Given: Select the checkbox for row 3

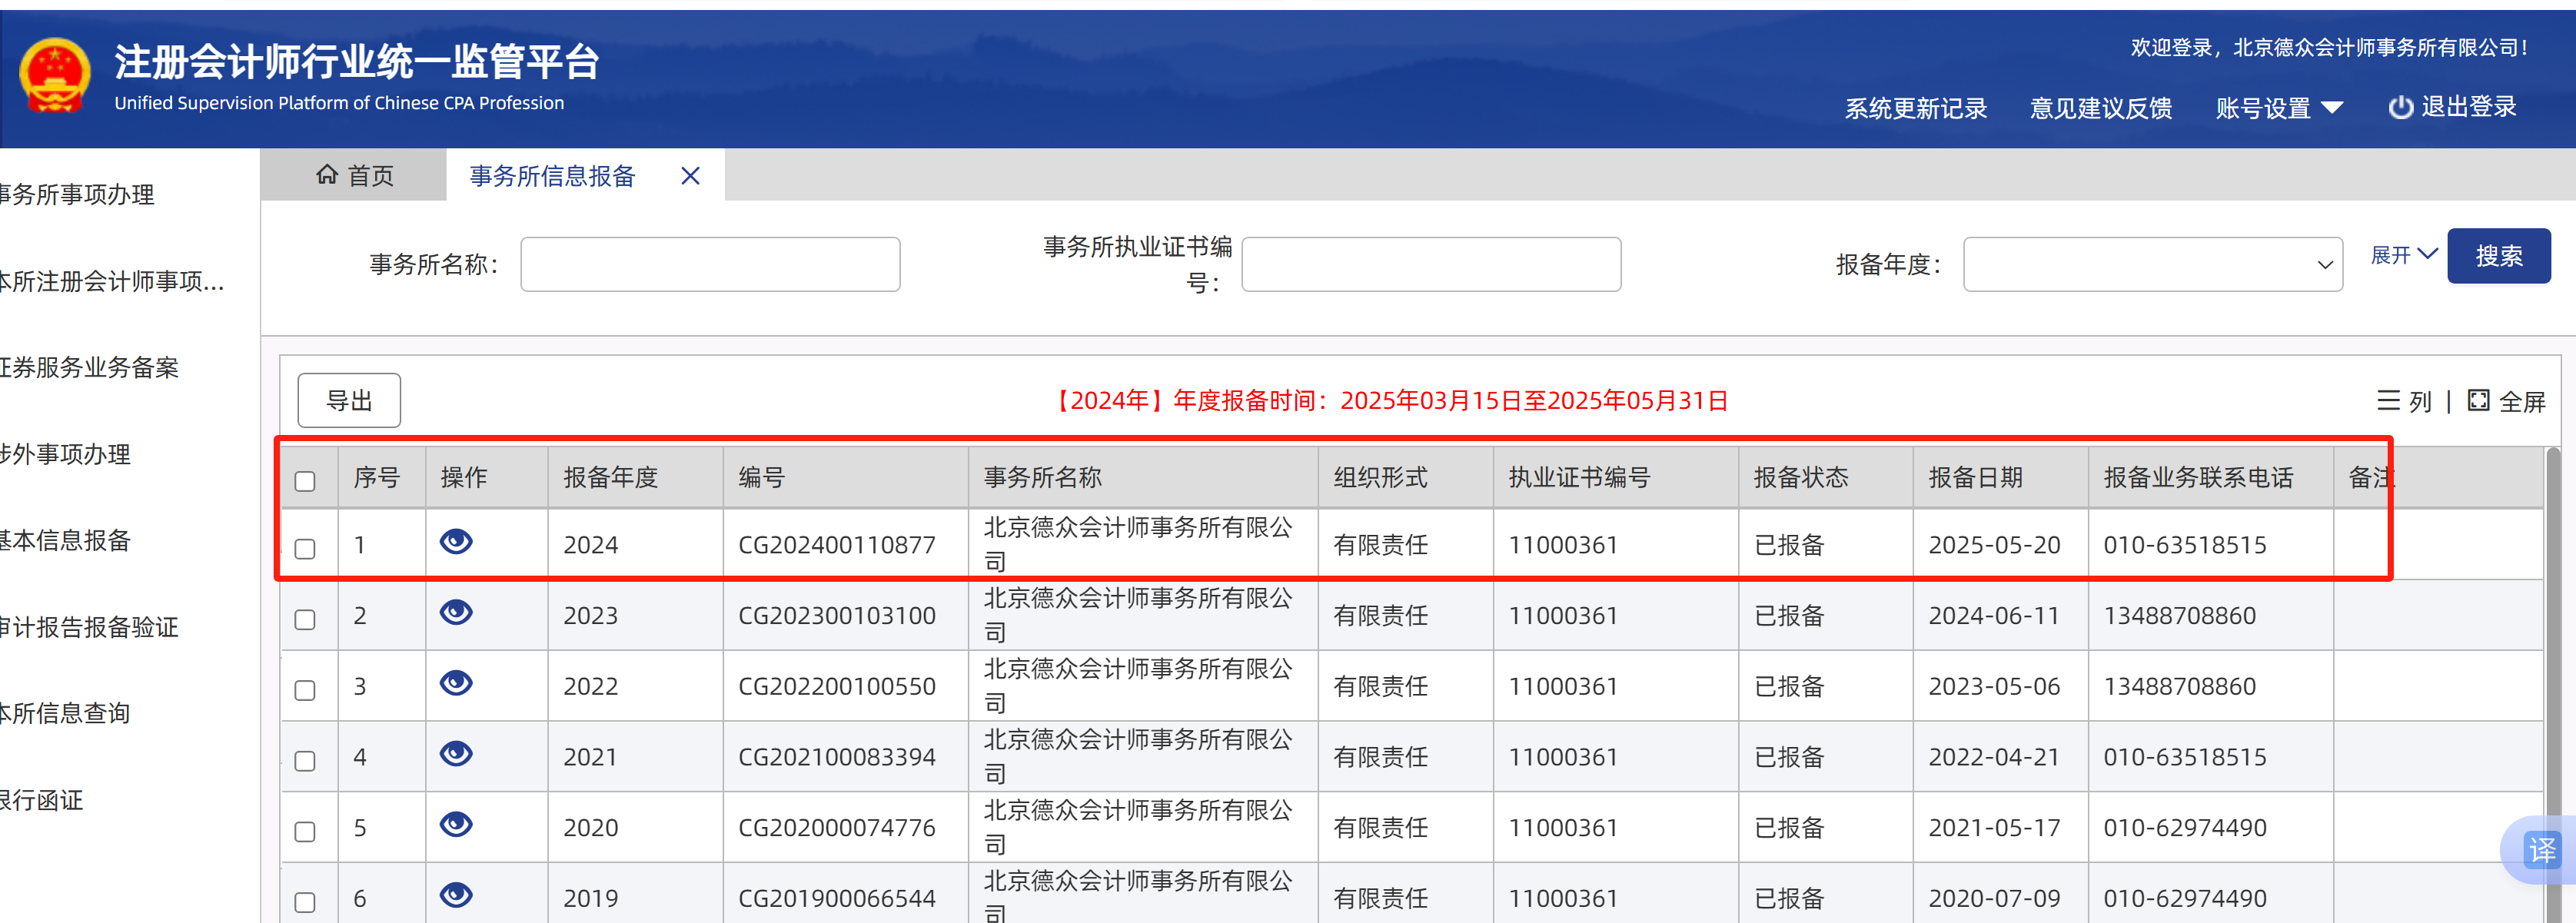Looking at the screenshot, I should pyautogui.click(x=305, y=690).
